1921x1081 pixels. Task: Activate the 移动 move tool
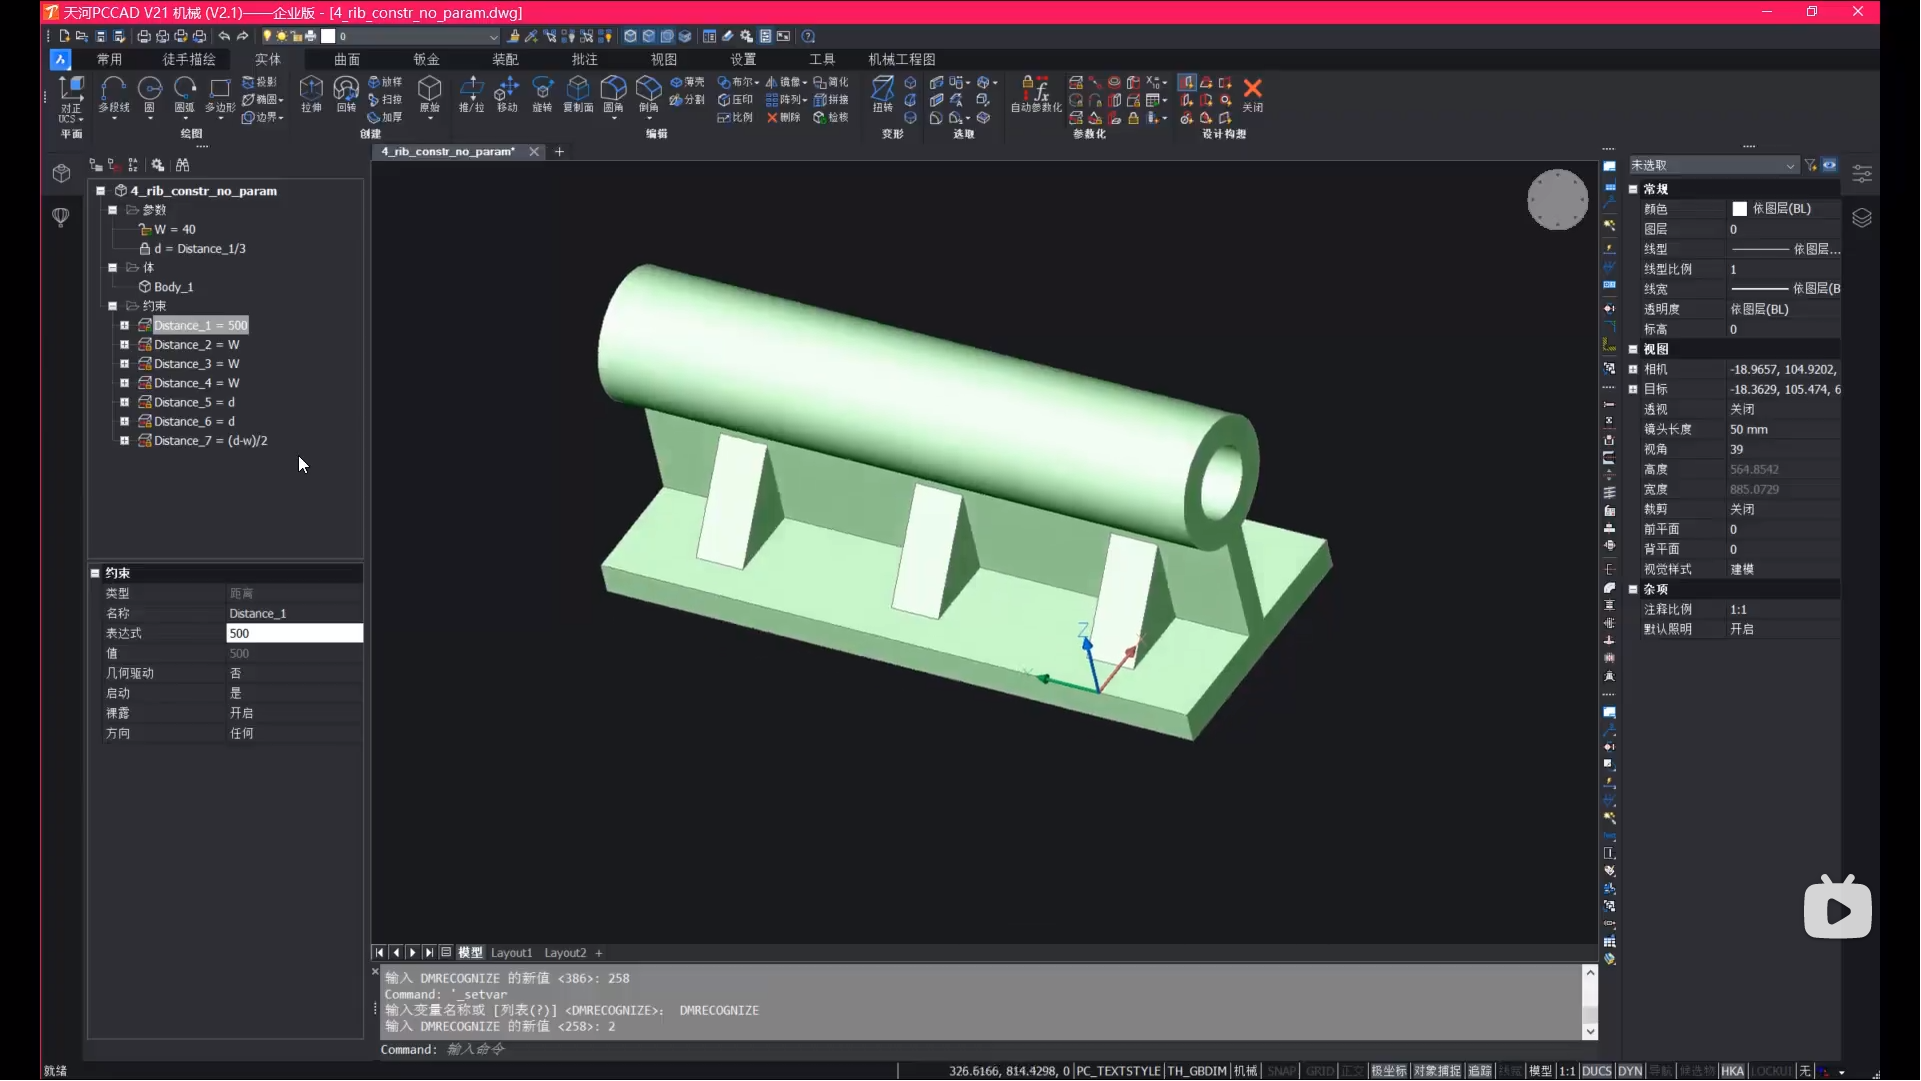pyautogui.click(x=507, y=94)
